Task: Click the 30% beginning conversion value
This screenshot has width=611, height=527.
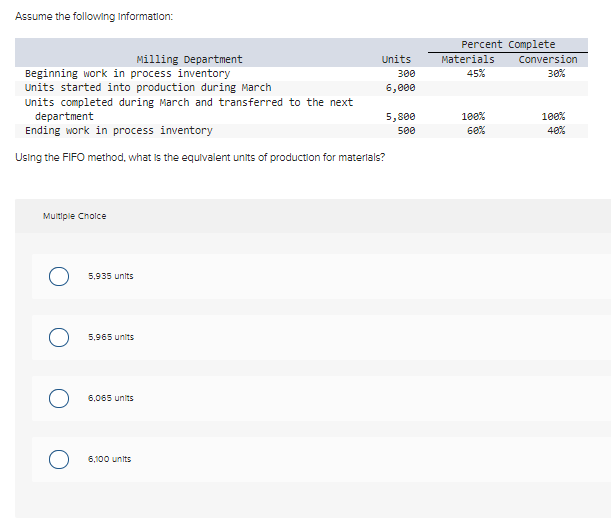Action: [556, 73]
